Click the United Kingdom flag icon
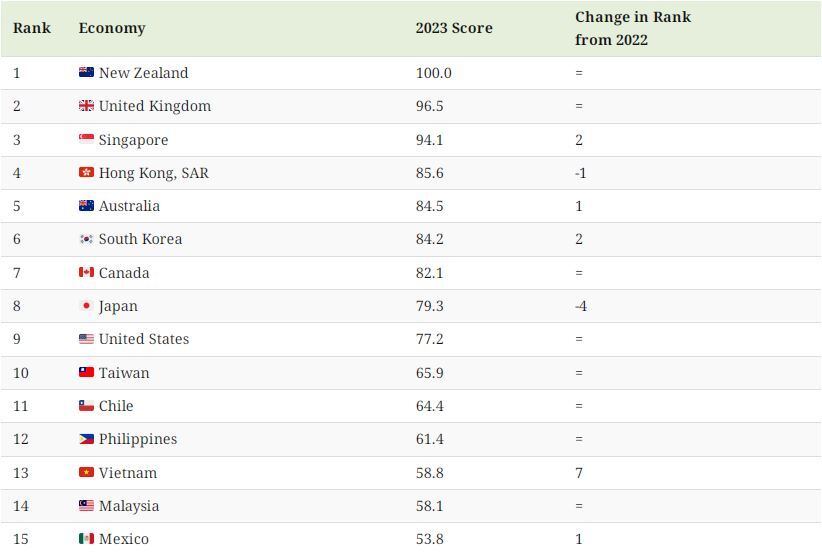 86,106
